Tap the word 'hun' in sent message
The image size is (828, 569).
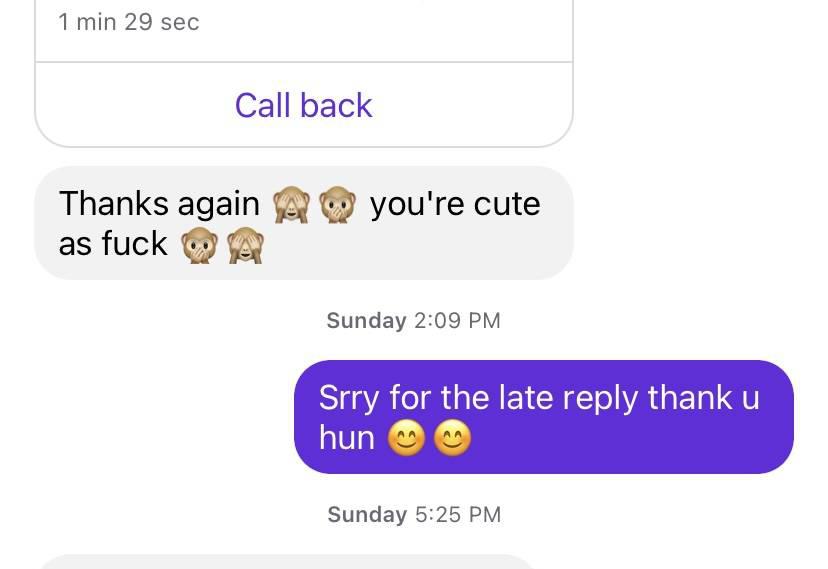[346, 438]
